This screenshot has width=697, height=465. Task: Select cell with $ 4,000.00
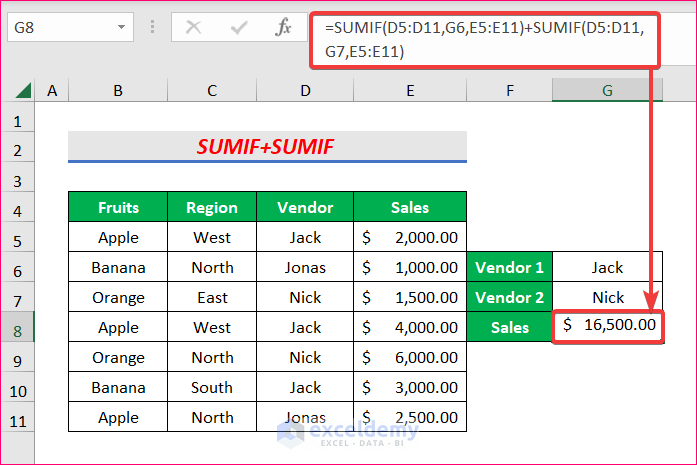(x=410, y=327)
